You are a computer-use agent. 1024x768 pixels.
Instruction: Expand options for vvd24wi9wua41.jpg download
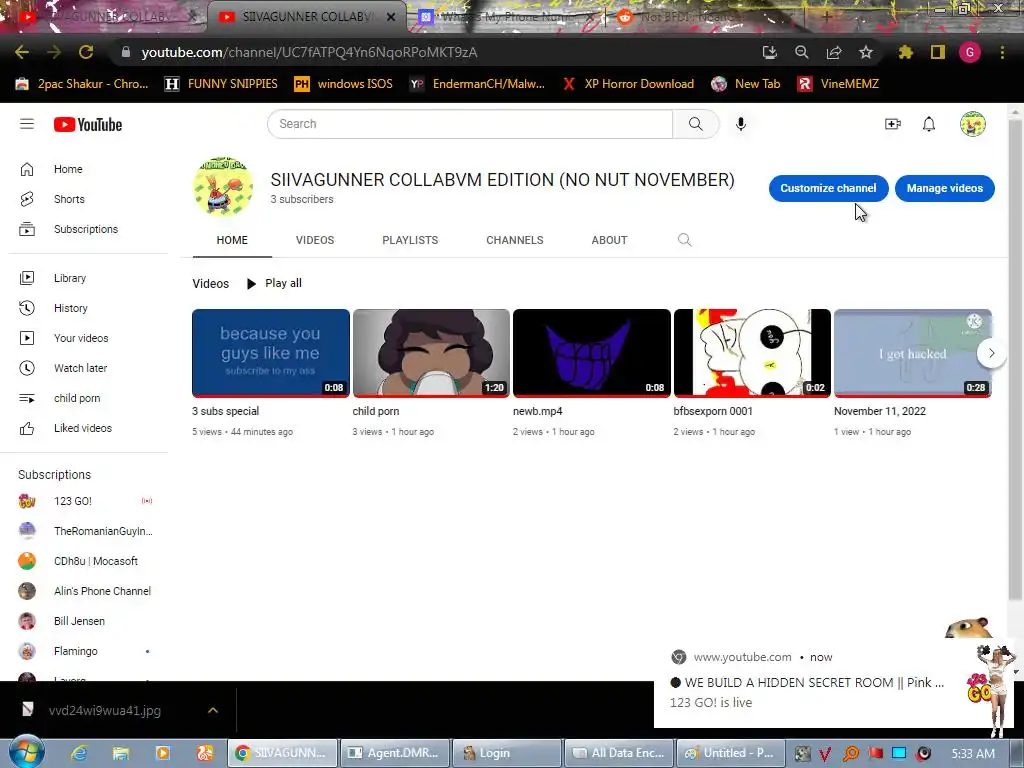tap(213, 710)
